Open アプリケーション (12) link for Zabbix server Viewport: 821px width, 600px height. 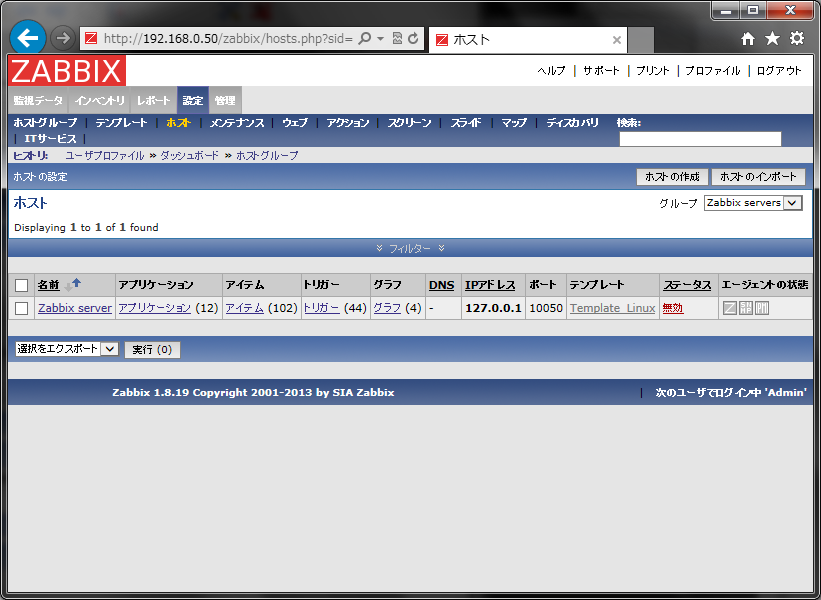click(x=154, y=308)
